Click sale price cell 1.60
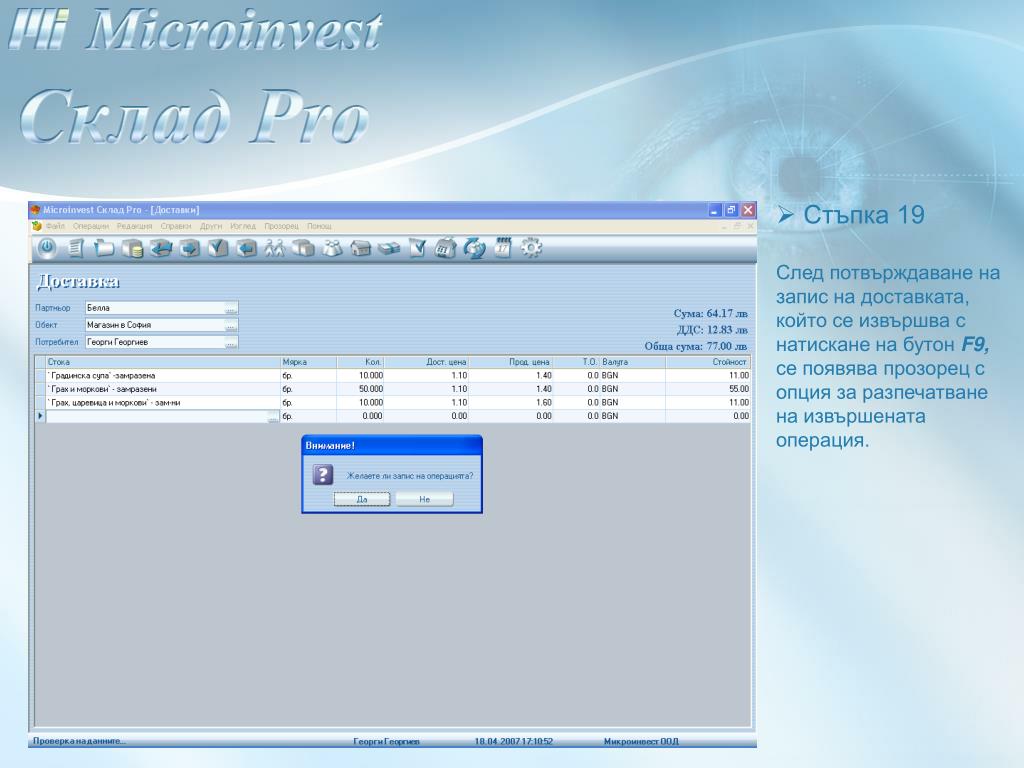 511,403
